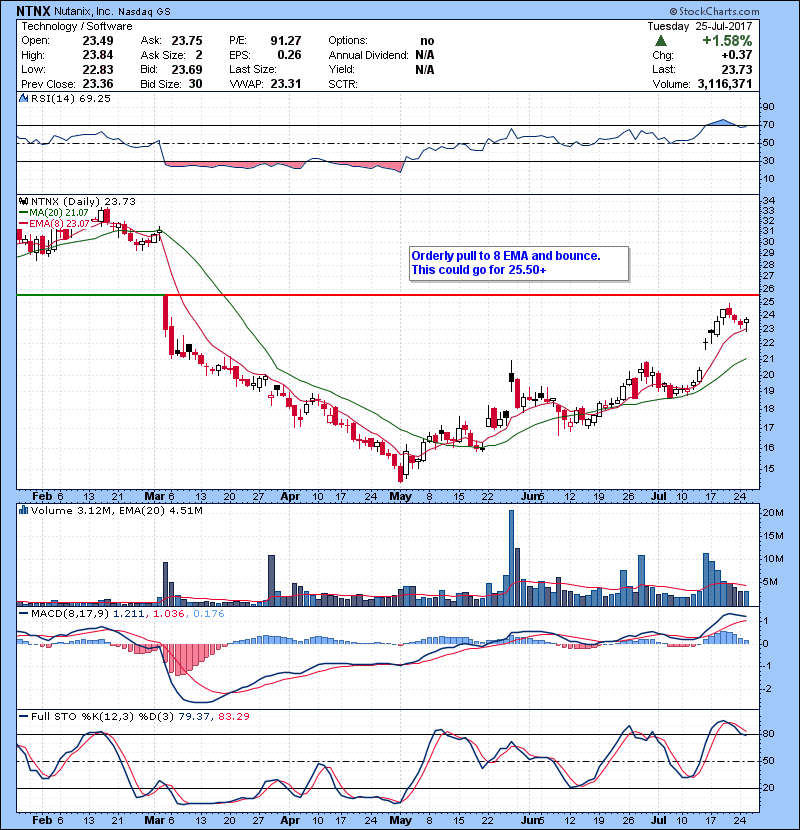
Task: Click the 34 label on the price axis
Action: tap(768, 201)
